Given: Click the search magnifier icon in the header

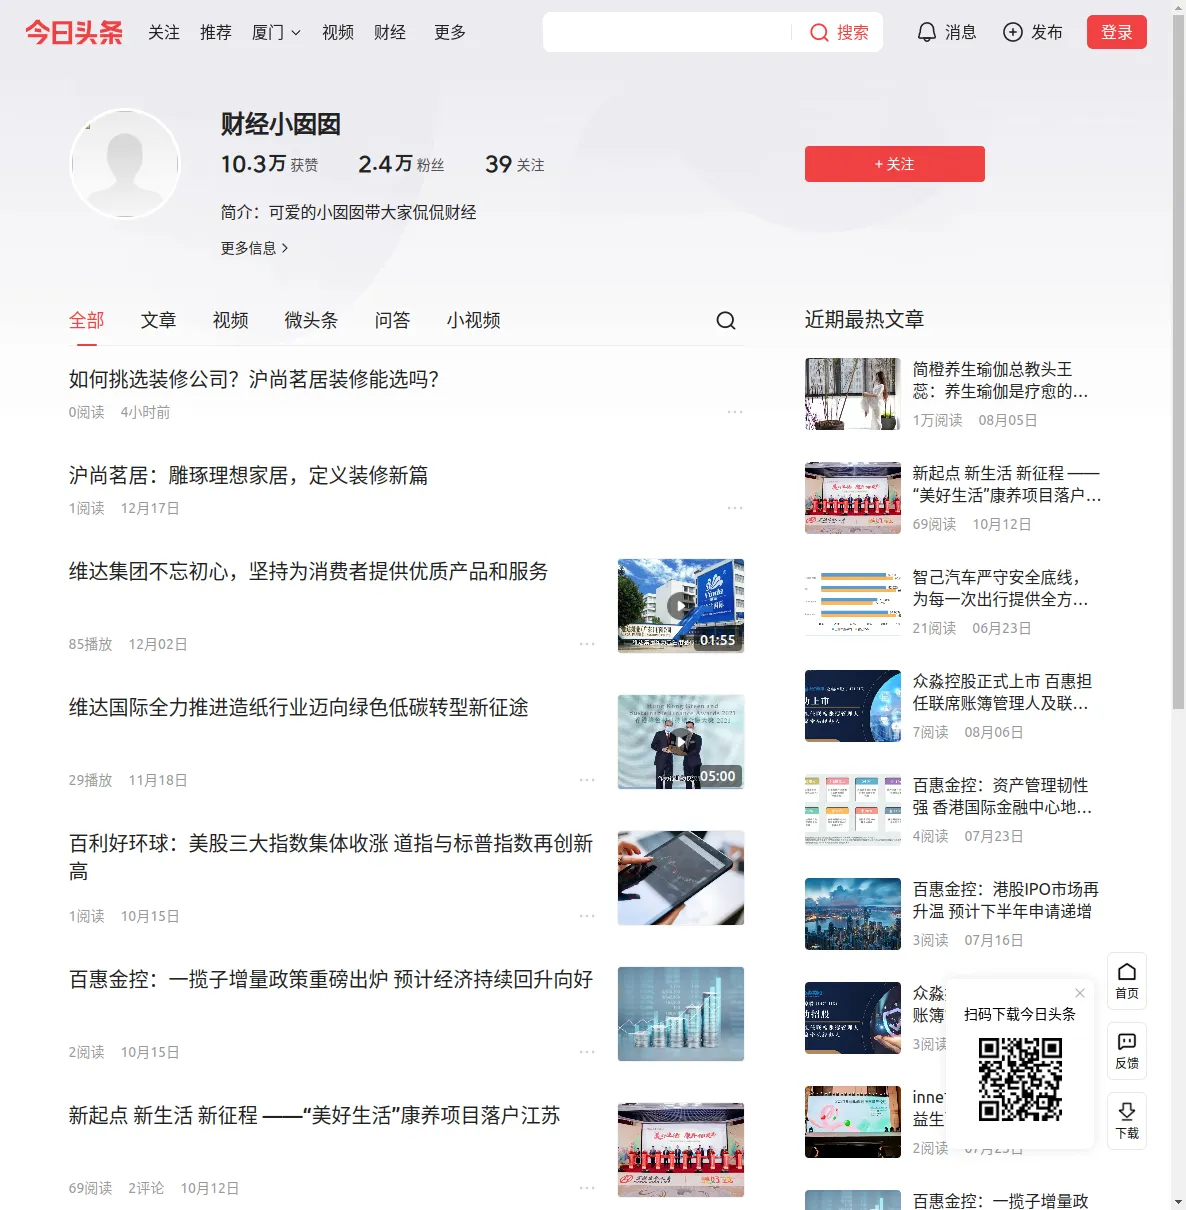Looking at the screenshot, I should click(x=819, y=33).
